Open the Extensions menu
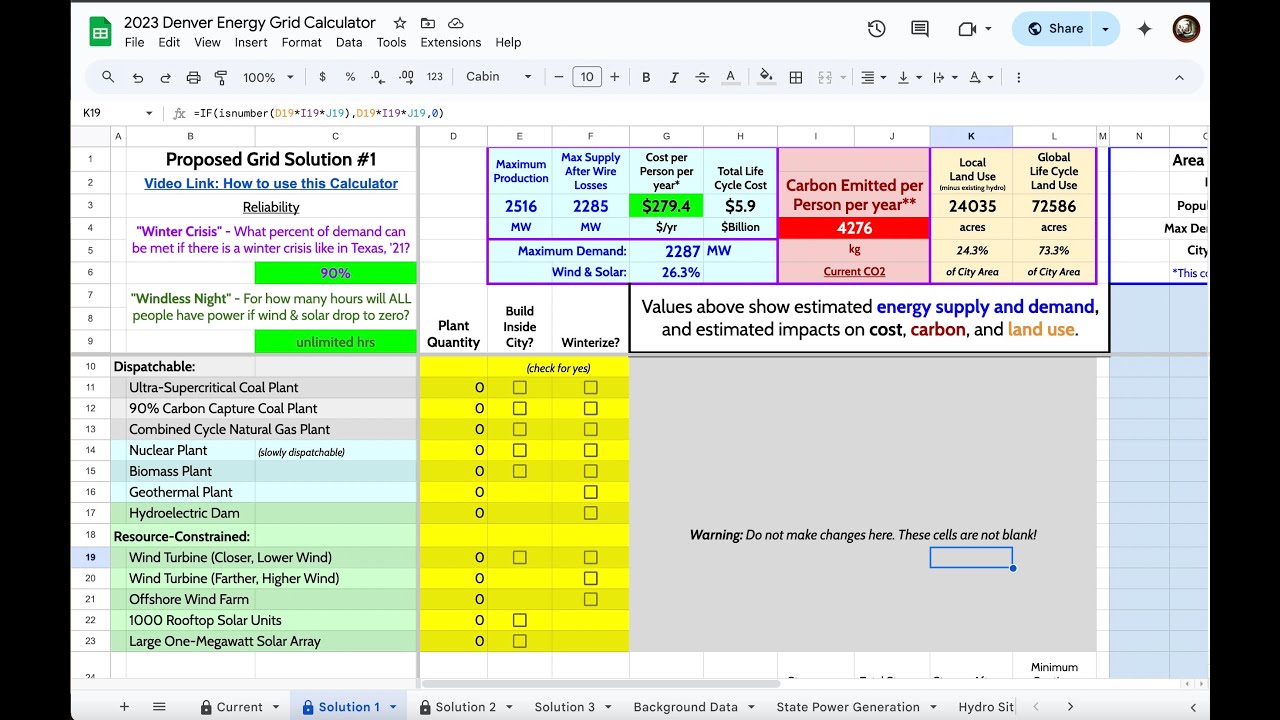Image resolution: width=1280 pixels, height=720 pixels. (x=451, y=42)
